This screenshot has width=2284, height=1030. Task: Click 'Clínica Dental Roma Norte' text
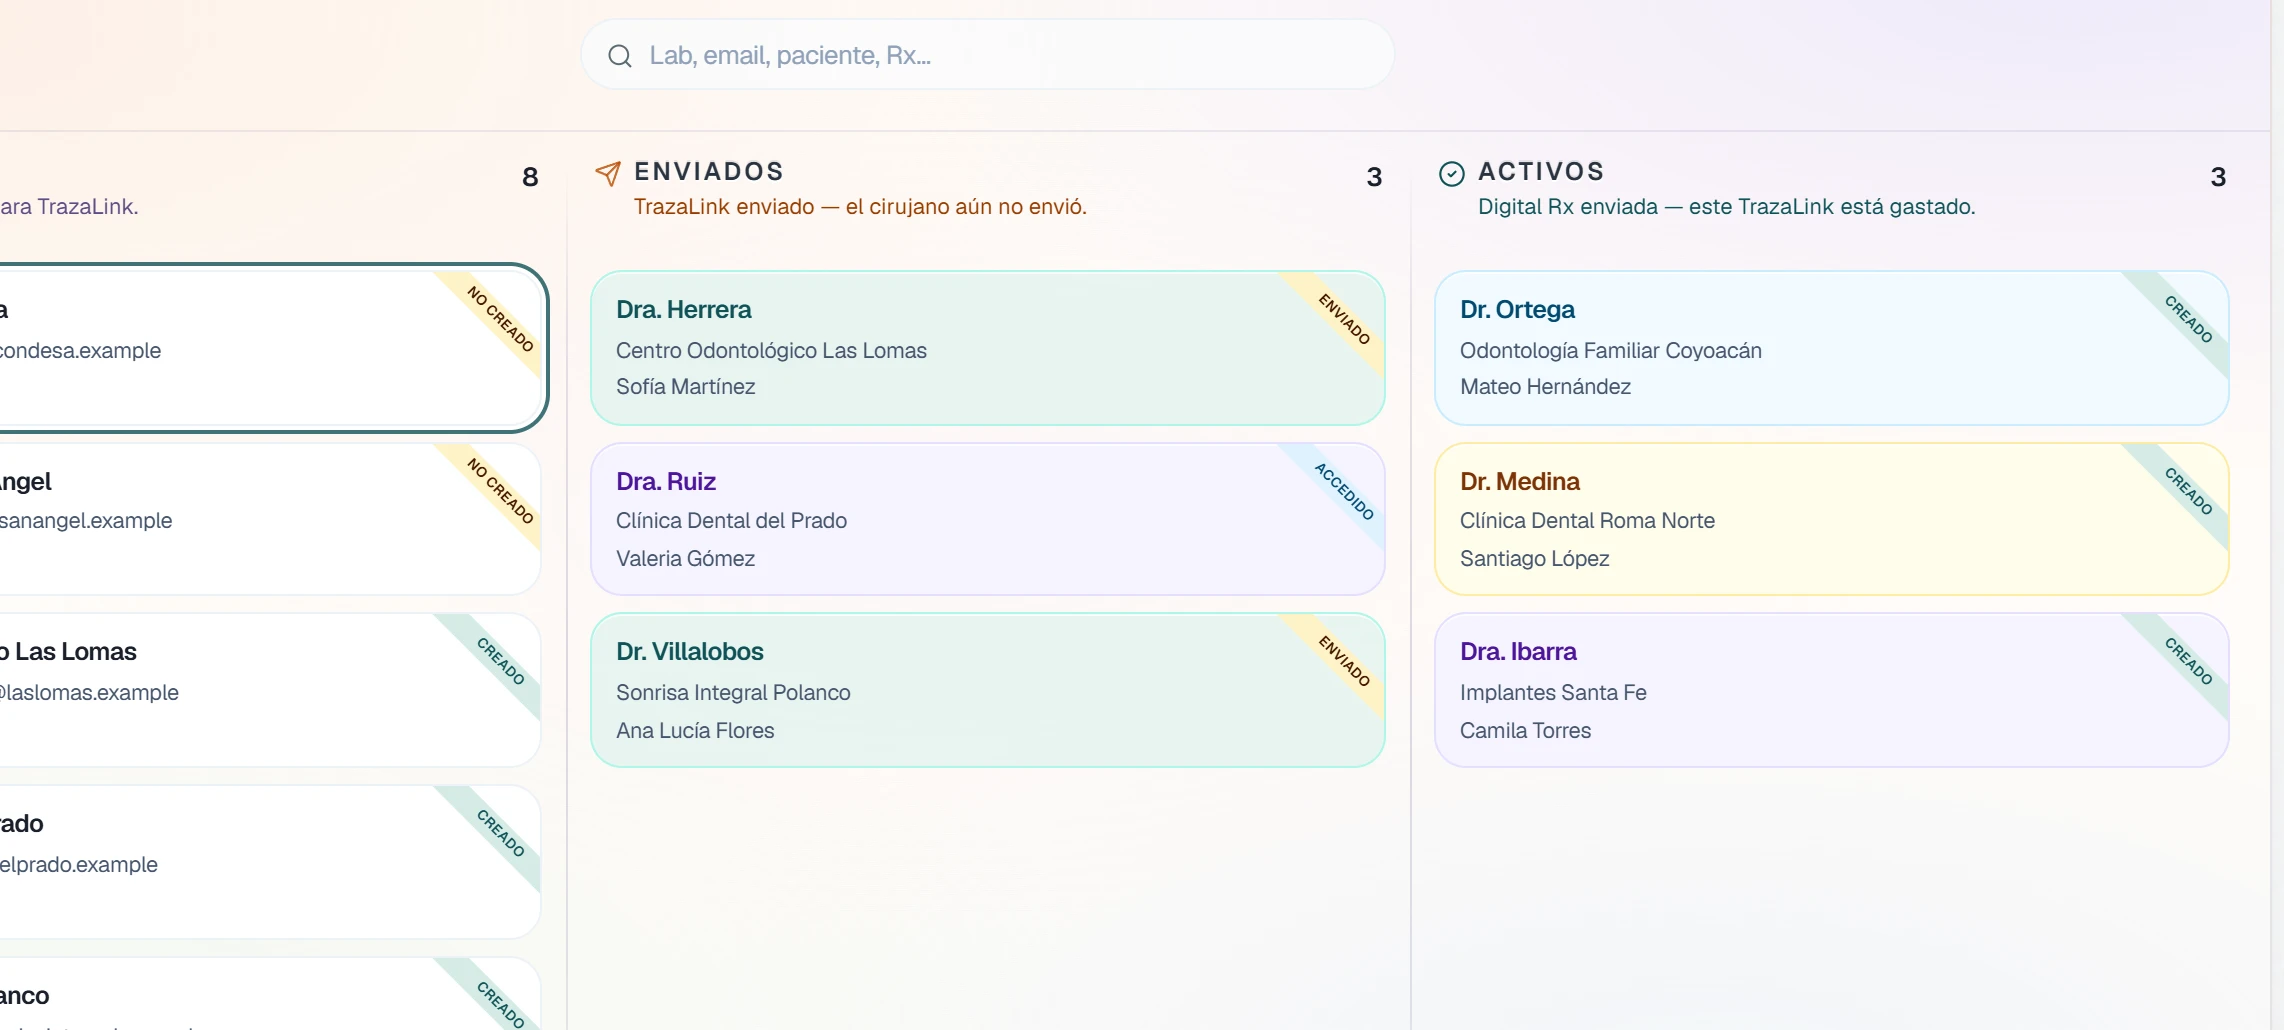pos(1587,520)
